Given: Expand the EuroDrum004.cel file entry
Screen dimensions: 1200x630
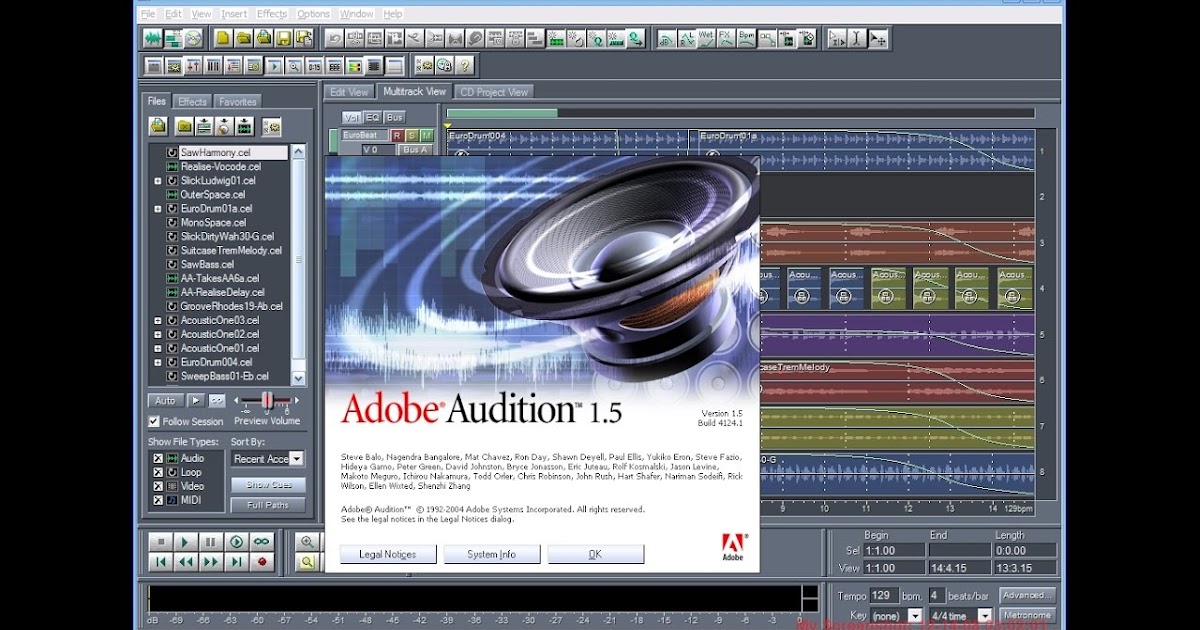Looking at the screenshot, I should click(x=158, y=362).
